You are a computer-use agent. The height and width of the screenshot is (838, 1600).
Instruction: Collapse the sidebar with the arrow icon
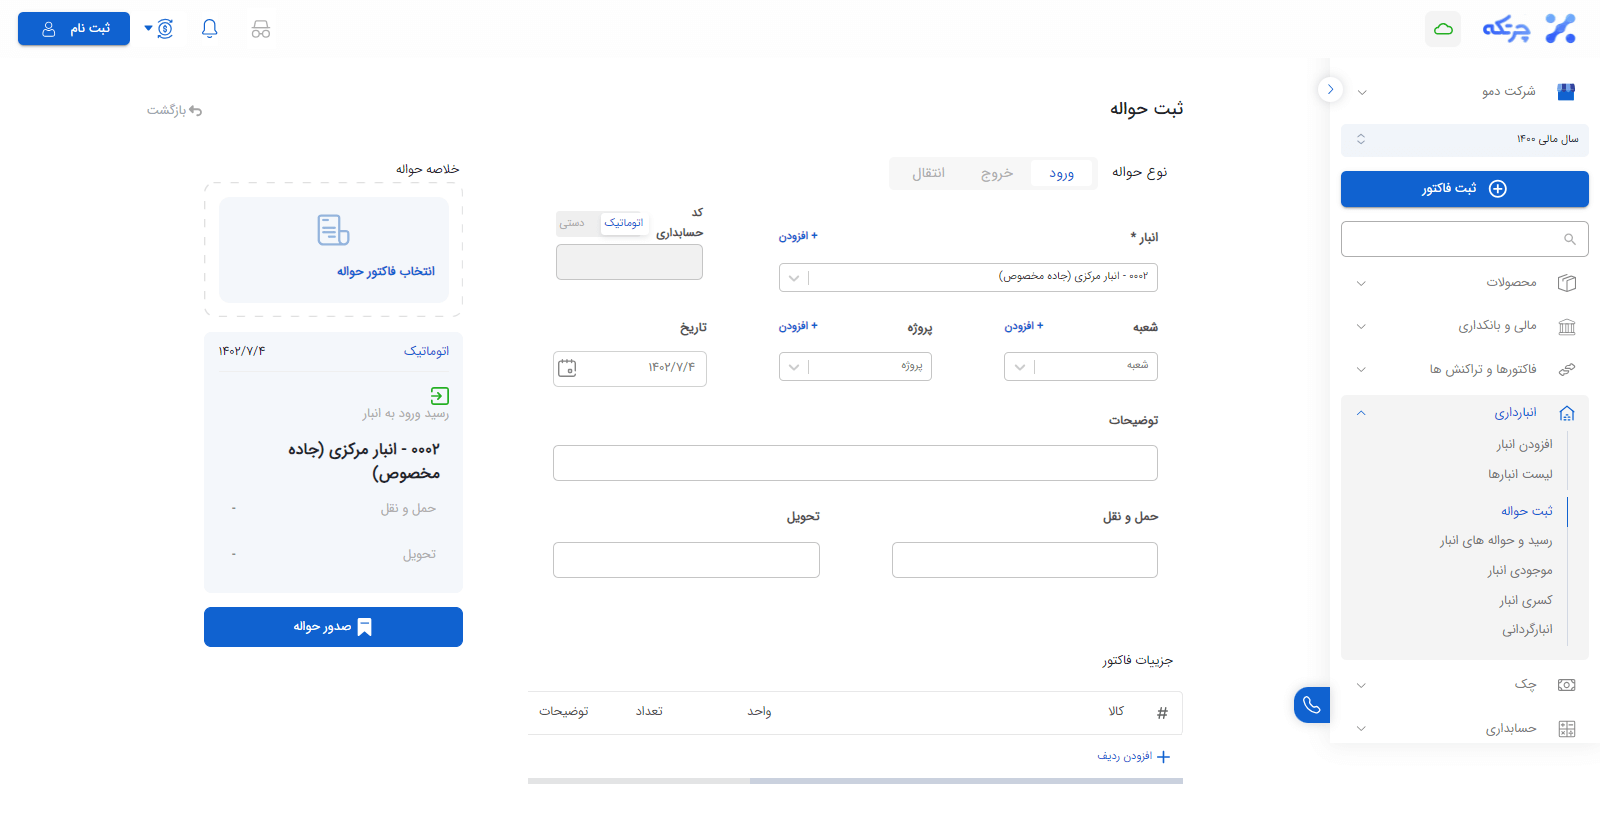[1330, 89]
